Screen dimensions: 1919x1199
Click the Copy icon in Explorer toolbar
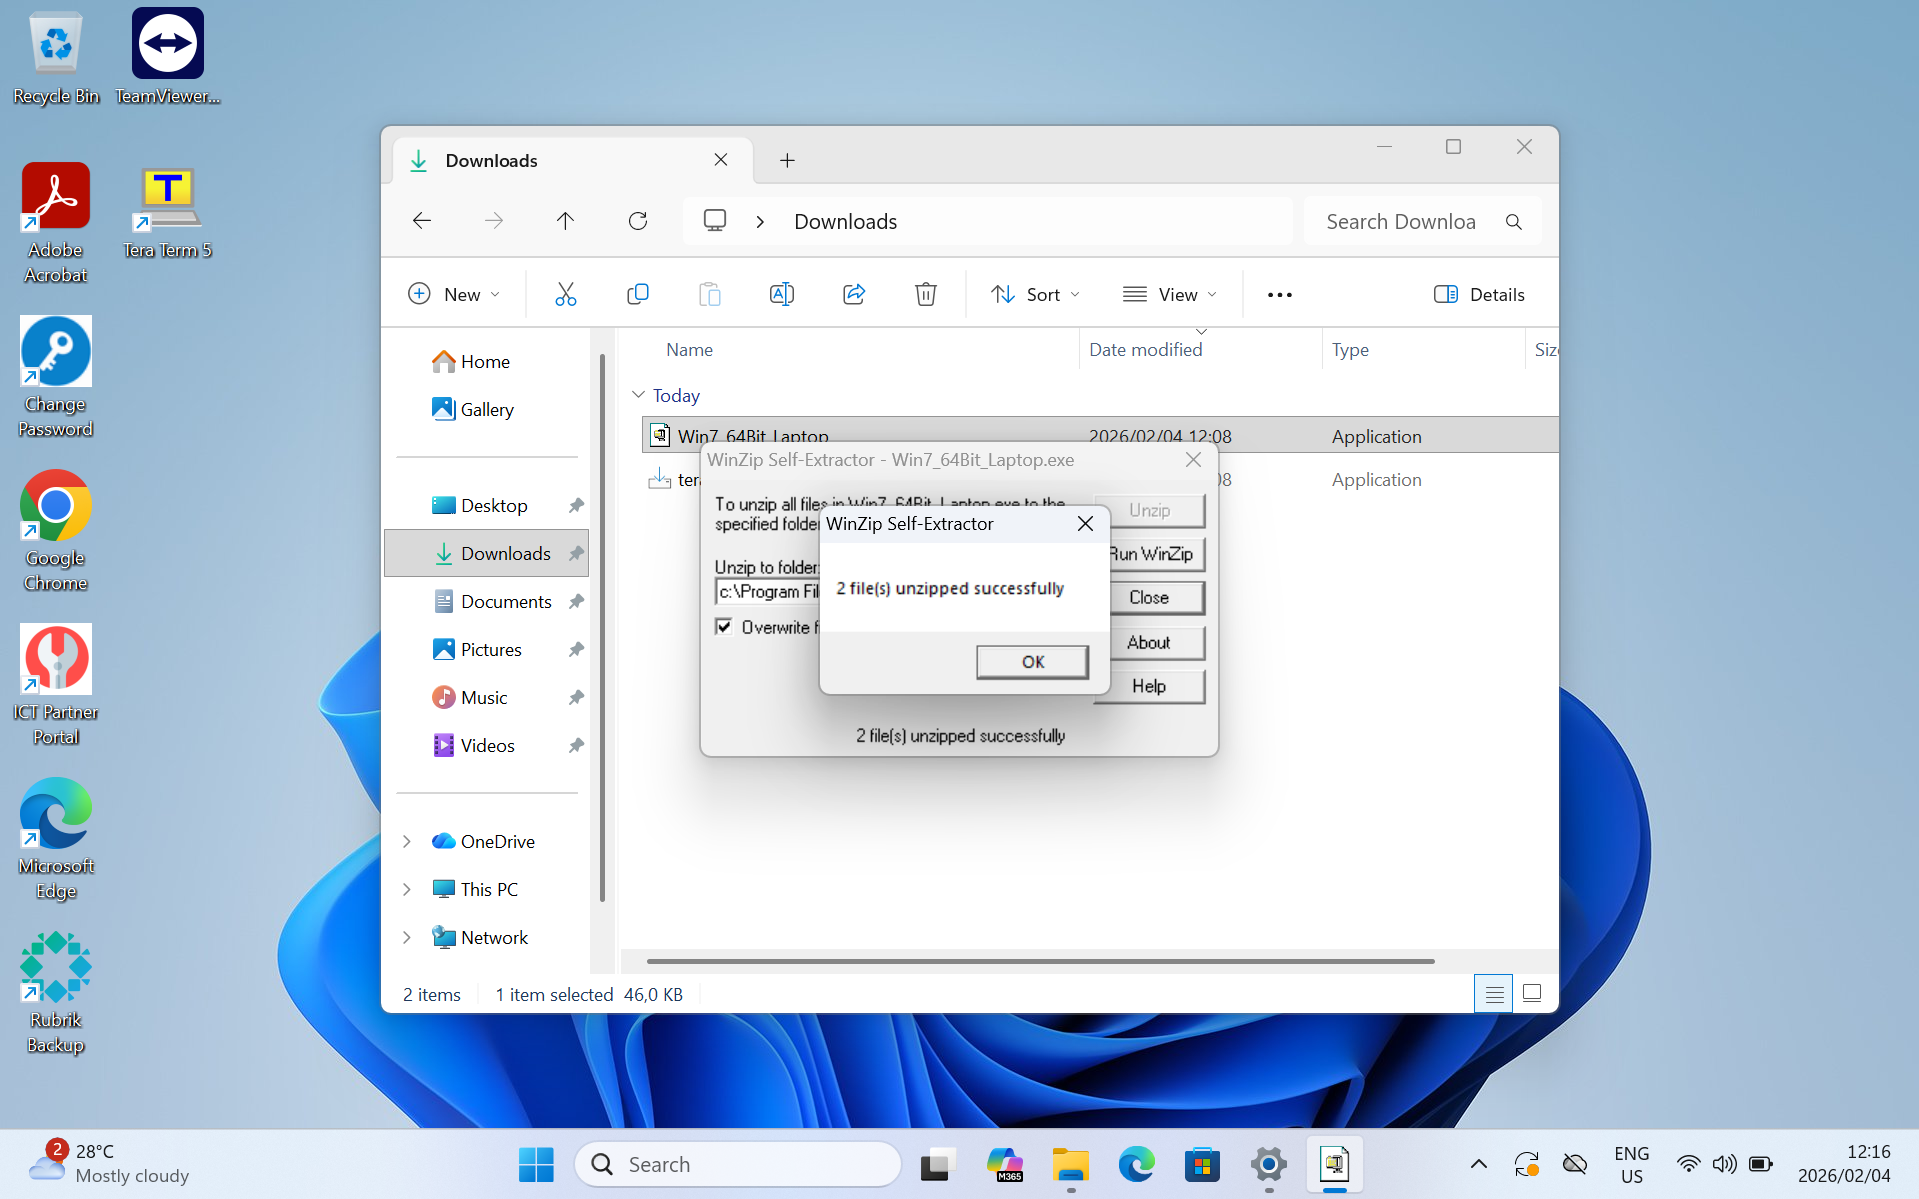pyautogui.click(x=637, y=294)
